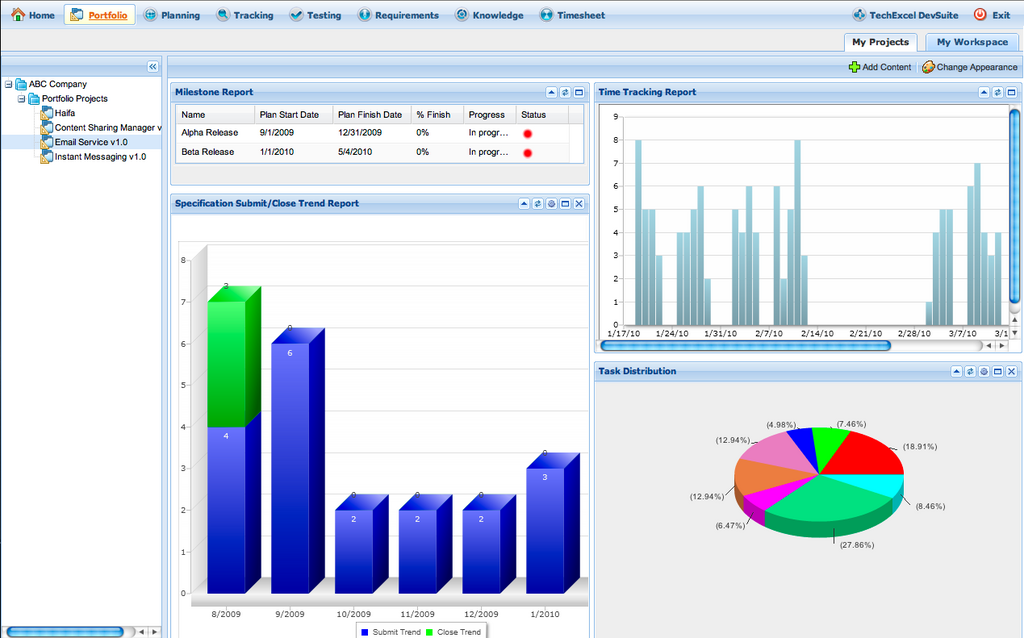
Task: Click the Progress column header
Action: coord(489,115)
